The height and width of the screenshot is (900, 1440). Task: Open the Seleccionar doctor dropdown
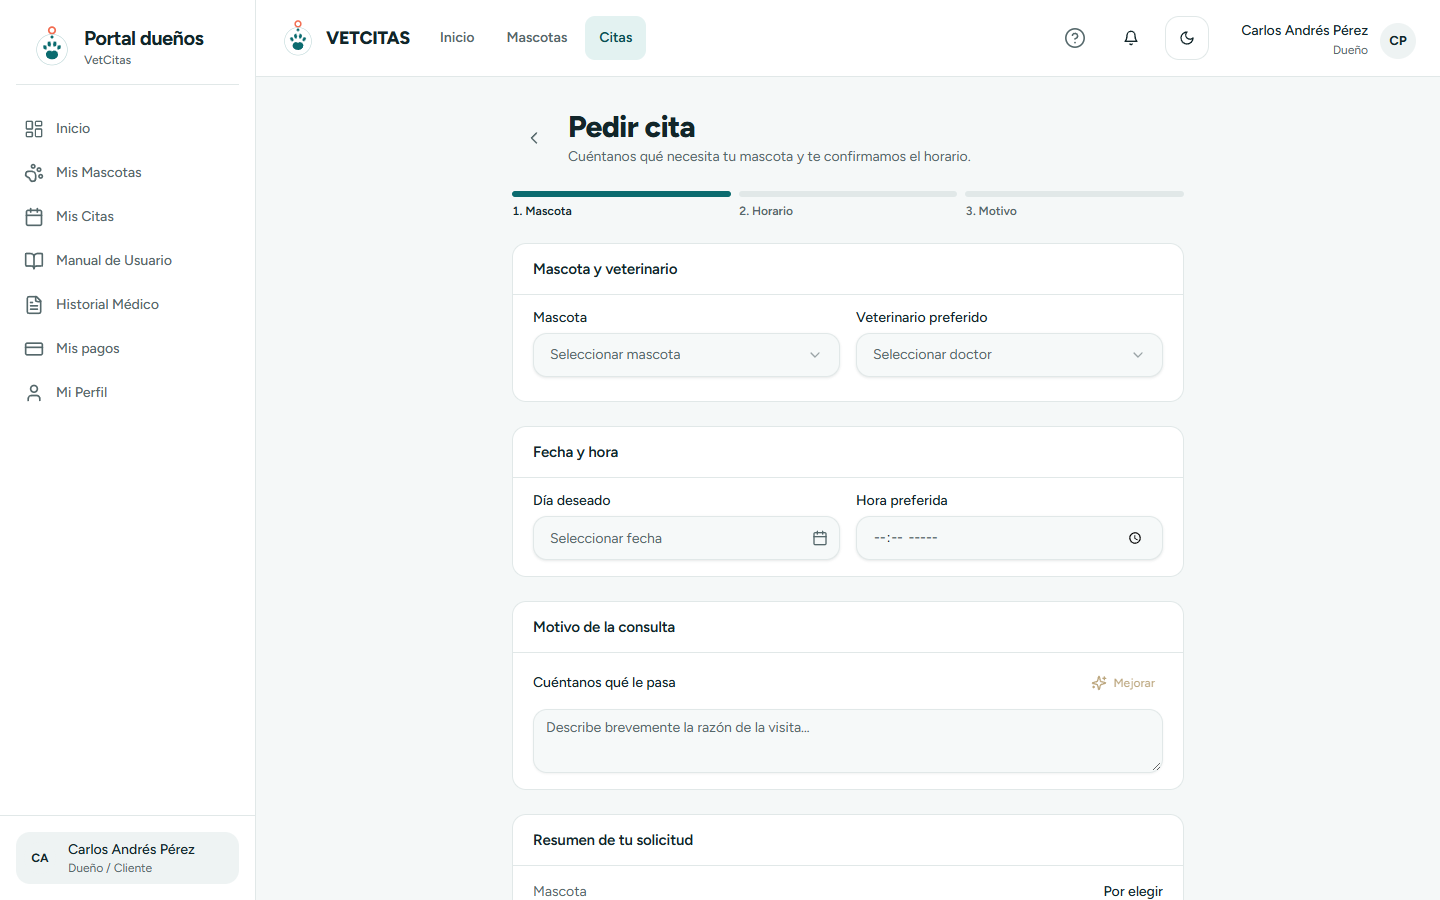click(x=1009, y=355)
